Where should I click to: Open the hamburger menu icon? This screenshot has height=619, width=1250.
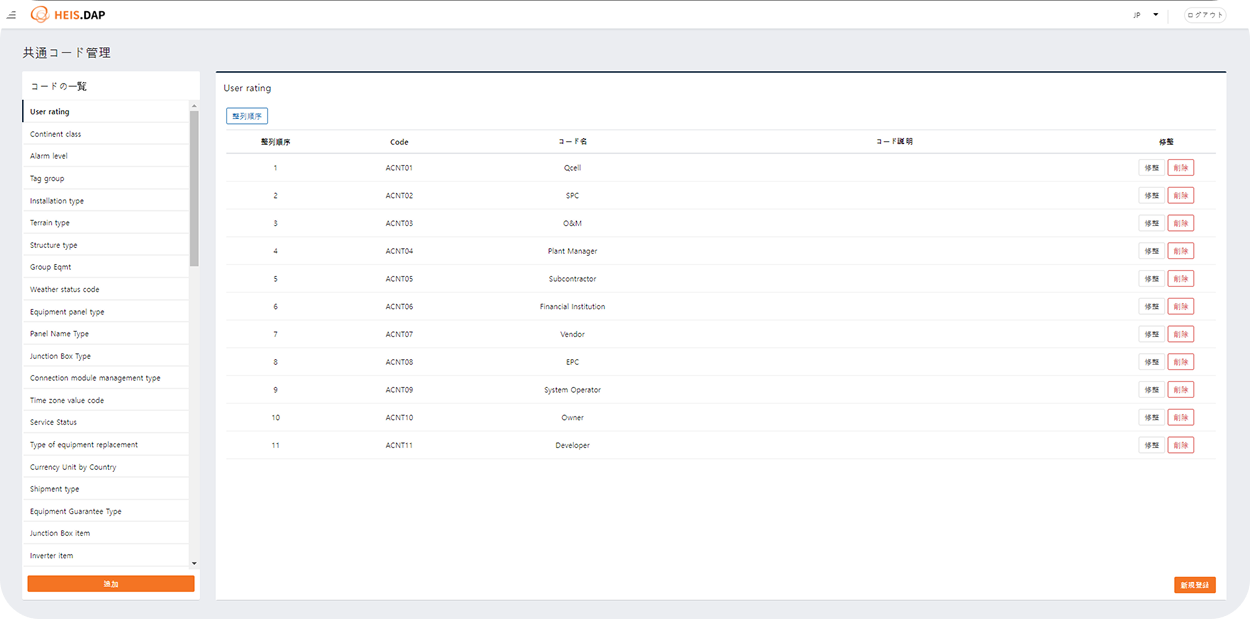pyautogui.click(x=11, y=15)
